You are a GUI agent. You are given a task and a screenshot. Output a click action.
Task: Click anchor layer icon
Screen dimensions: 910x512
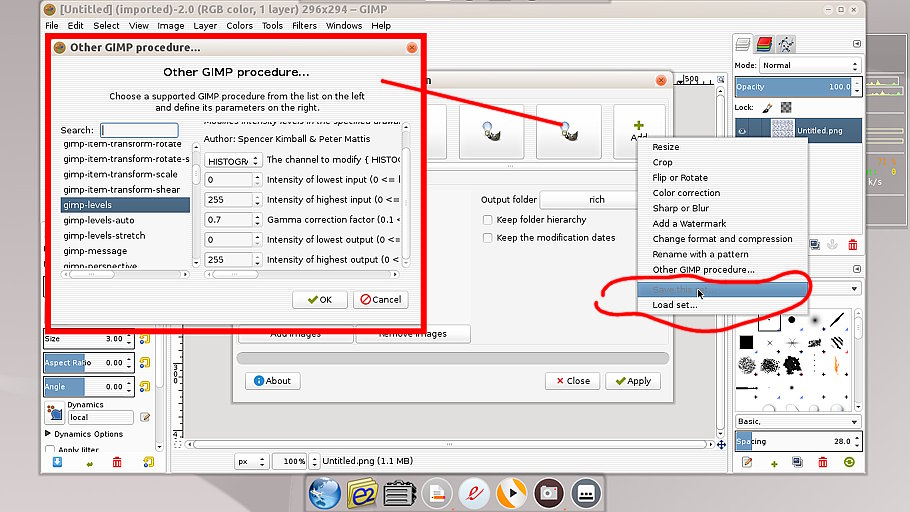833,245
